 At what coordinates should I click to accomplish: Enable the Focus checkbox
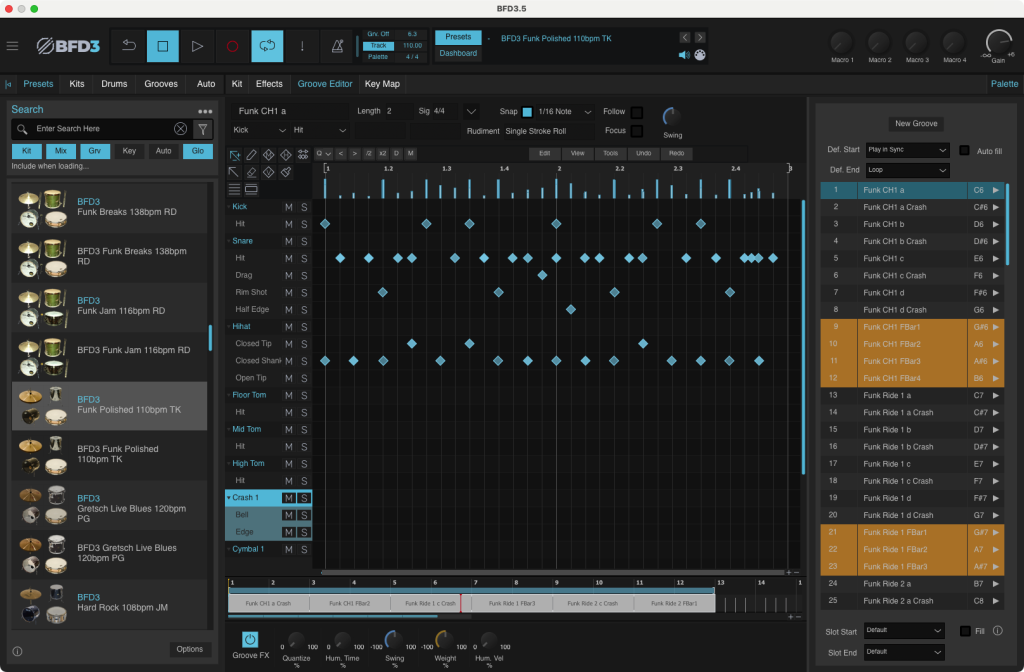pyautogui.click(x=637, y=131)
